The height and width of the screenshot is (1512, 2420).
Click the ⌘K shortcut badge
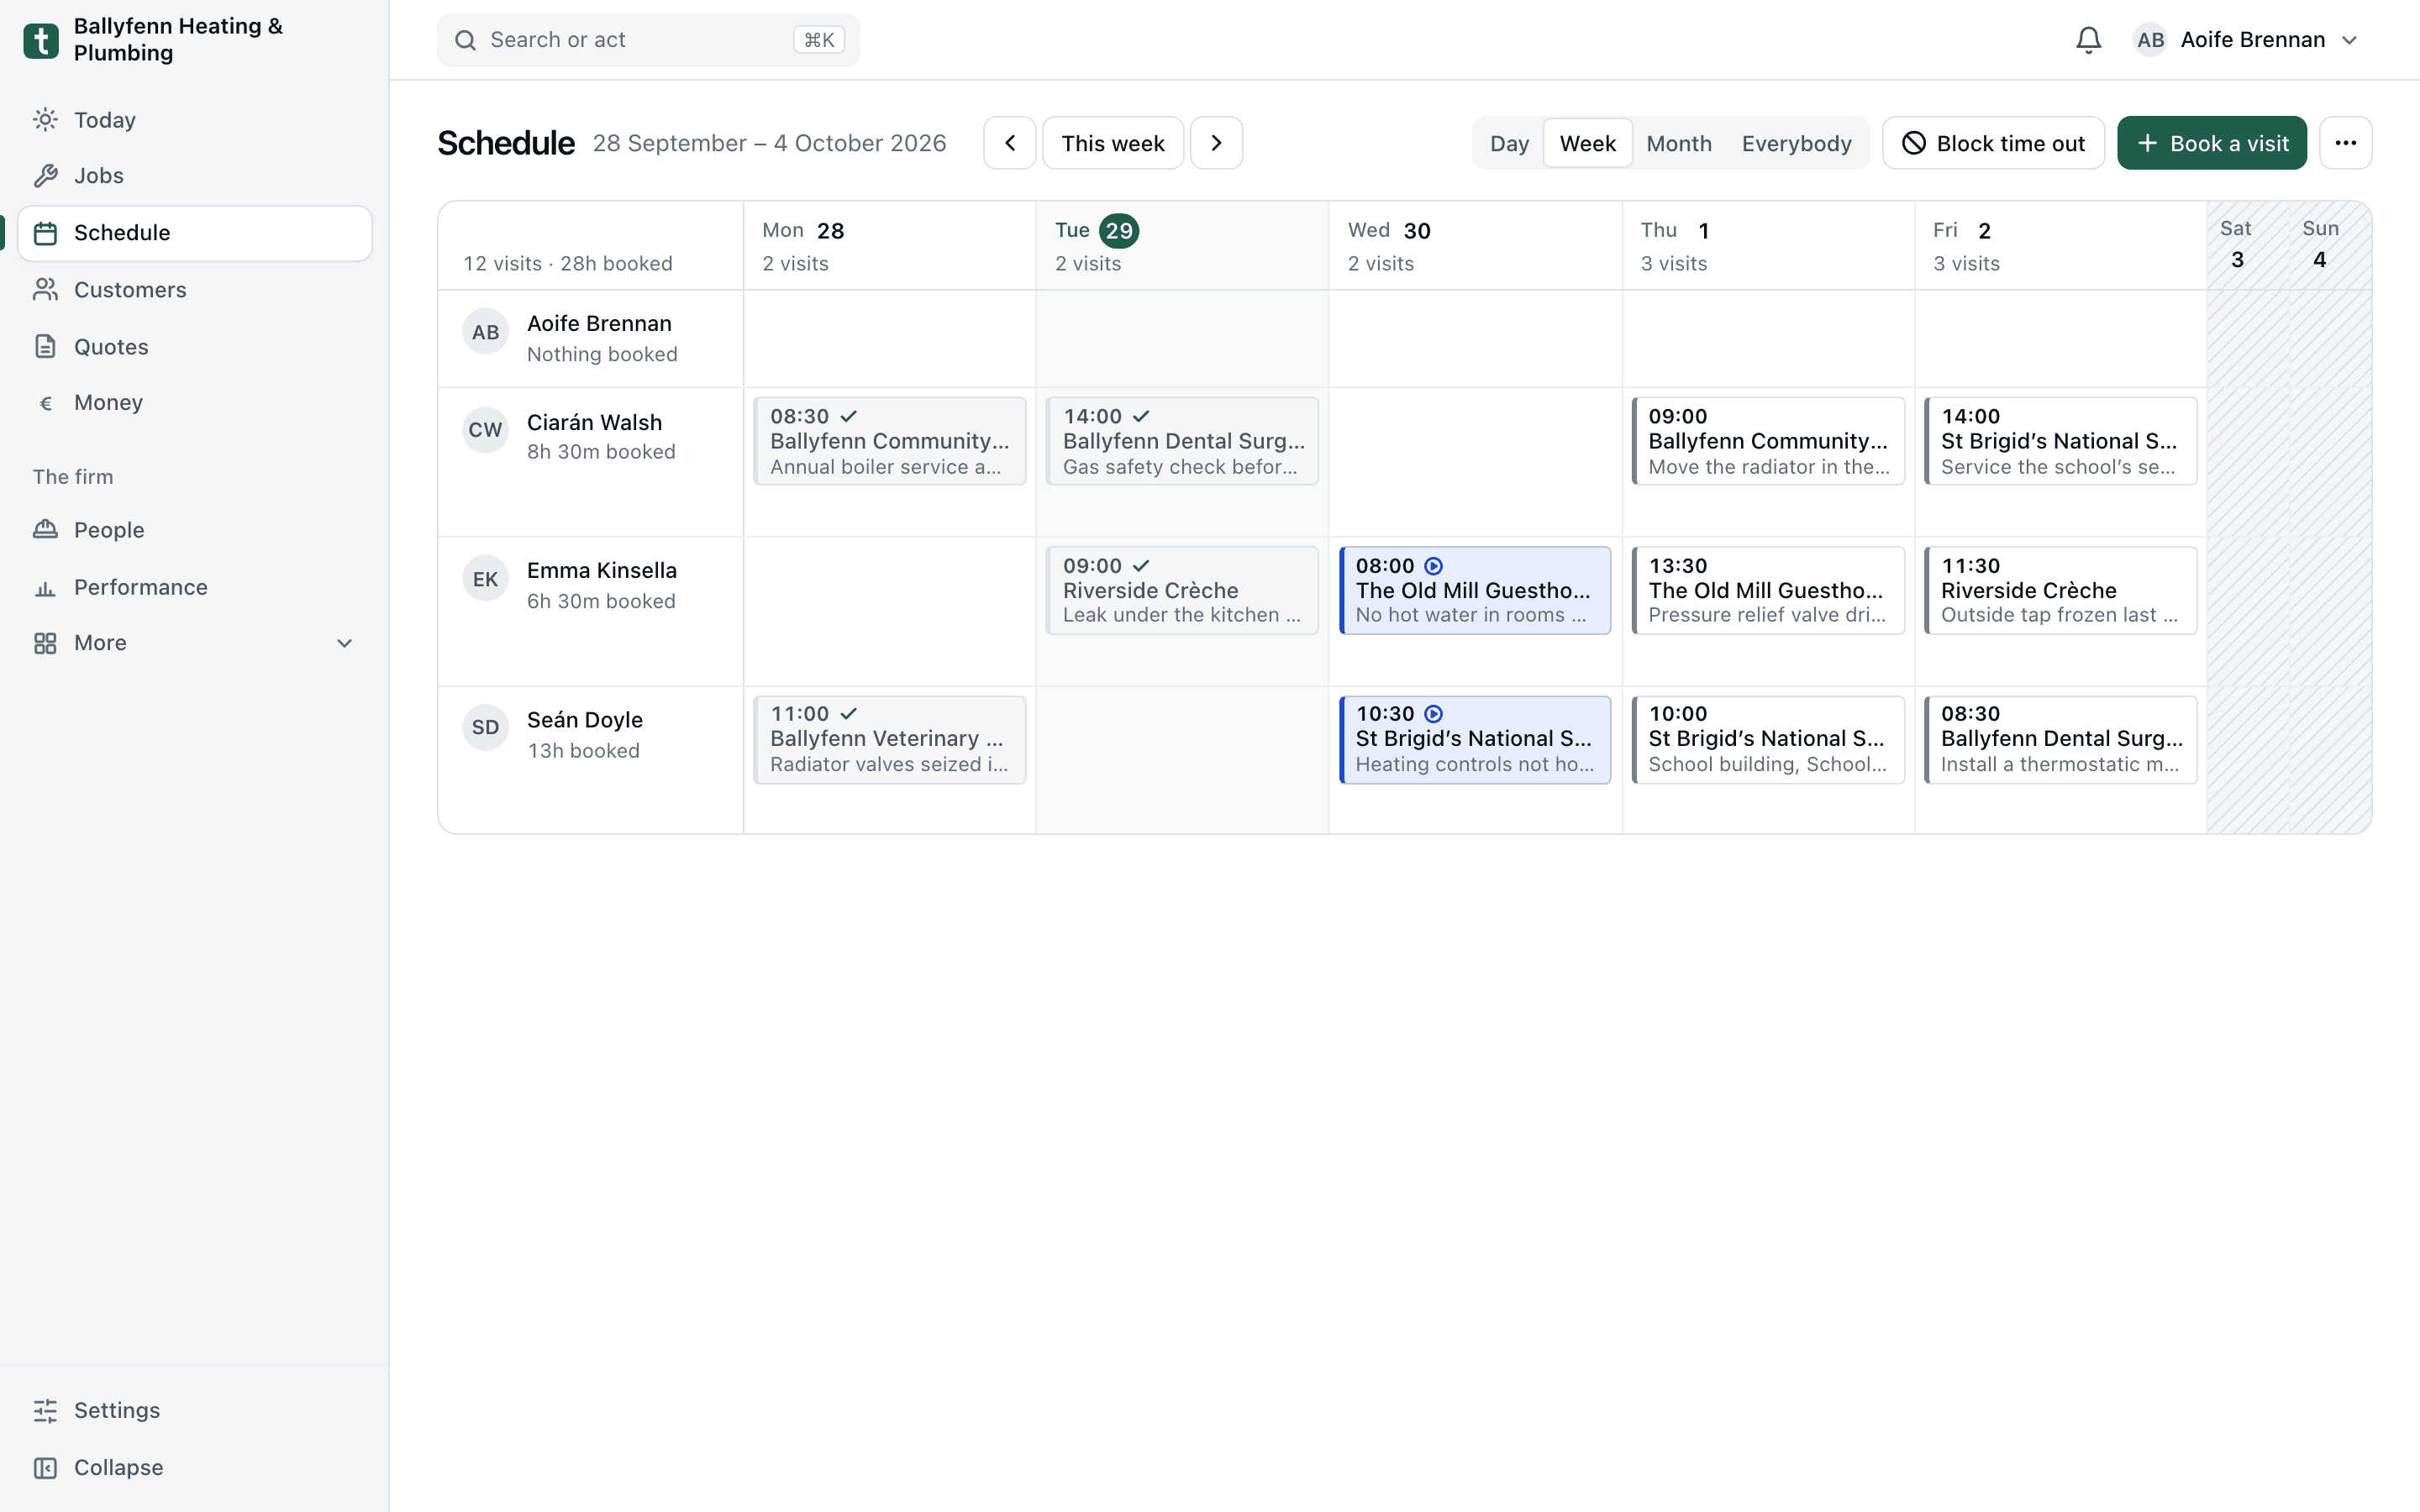click(x=819, y=40)
